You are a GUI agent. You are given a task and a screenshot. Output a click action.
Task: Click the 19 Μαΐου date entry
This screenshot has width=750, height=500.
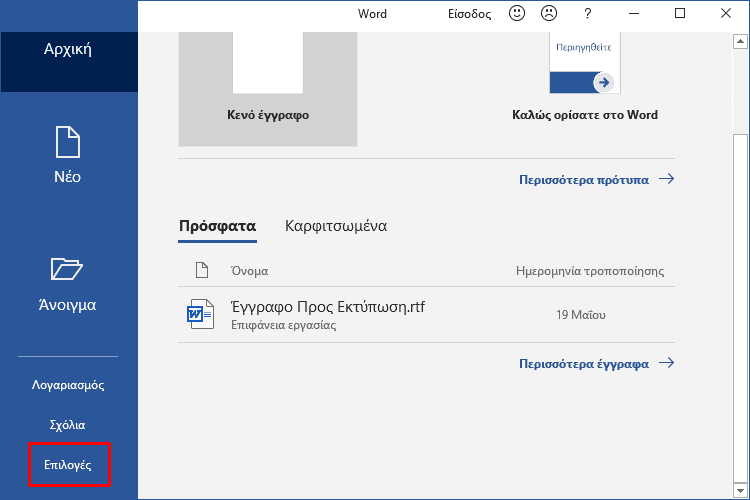pos(581,315)
